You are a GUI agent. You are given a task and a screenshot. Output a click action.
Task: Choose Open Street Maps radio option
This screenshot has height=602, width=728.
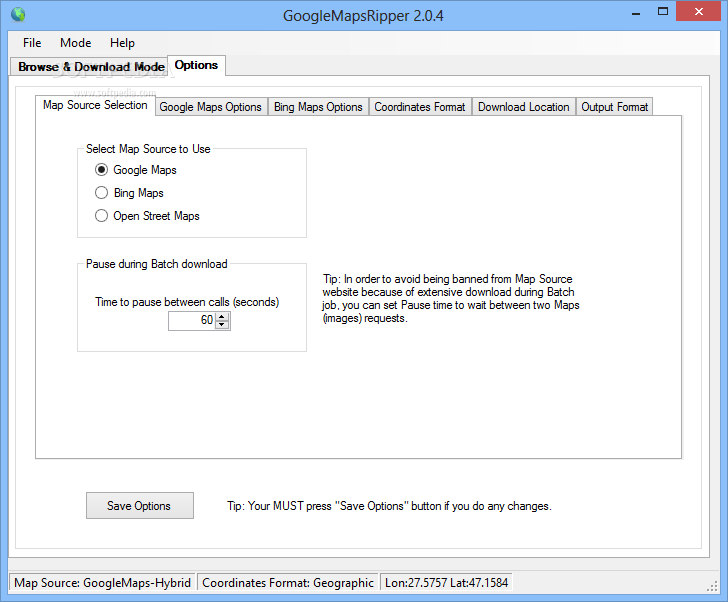tap(101, 216)
